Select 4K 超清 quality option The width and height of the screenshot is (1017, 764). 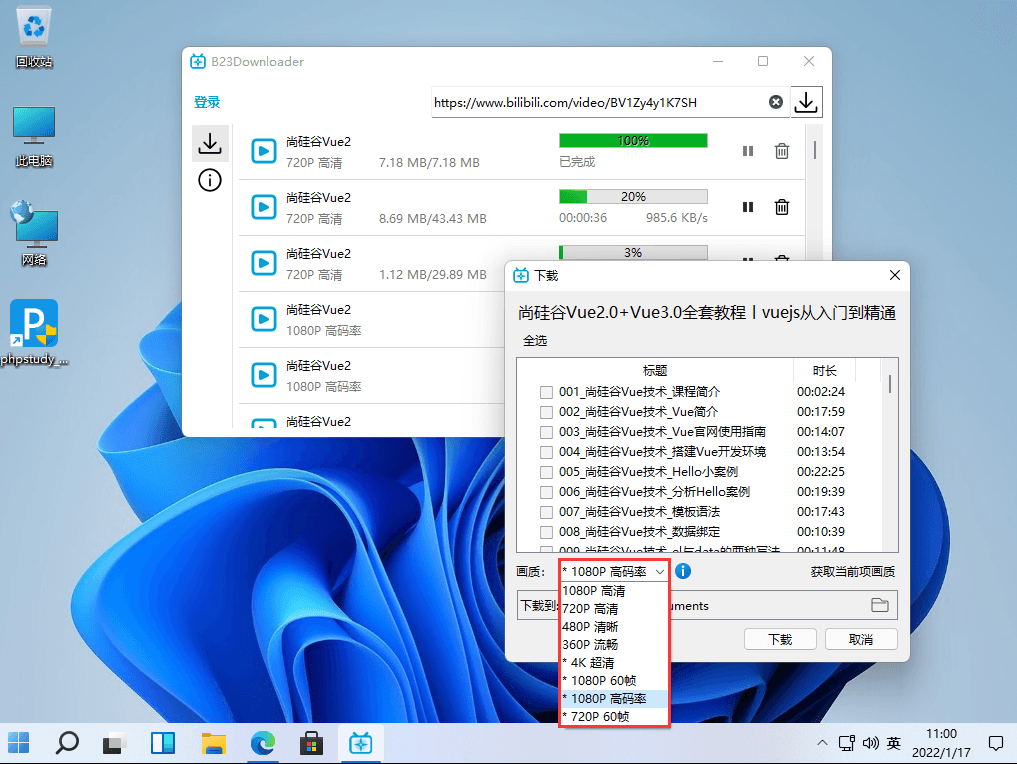click(614, 663)
